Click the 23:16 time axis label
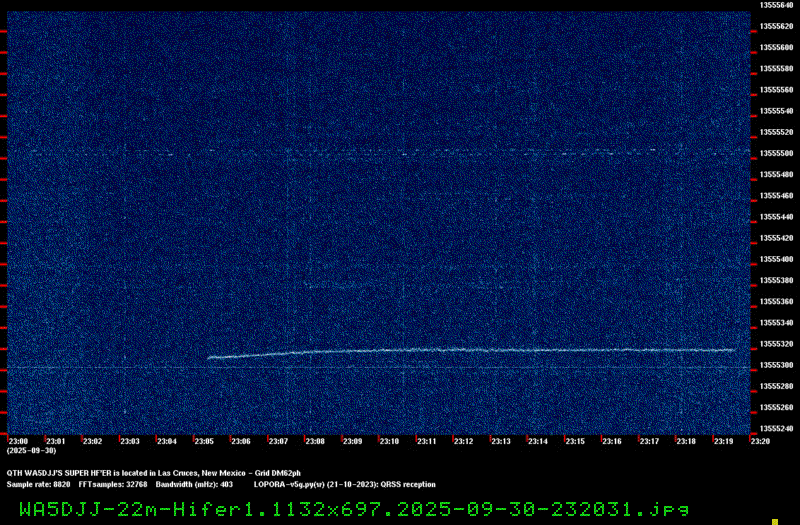The width and height of the screenshot is (800, 525). pos(612,441)
